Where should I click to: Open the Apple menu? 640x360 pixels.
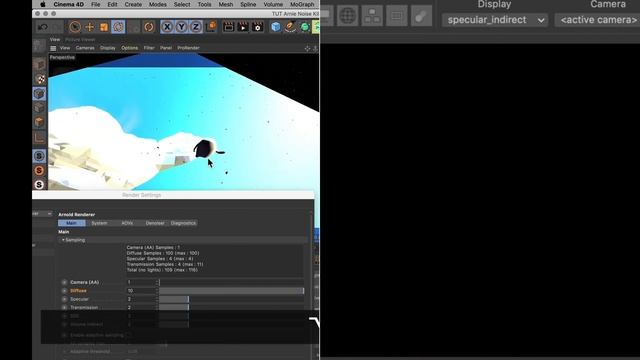point(42,4)
